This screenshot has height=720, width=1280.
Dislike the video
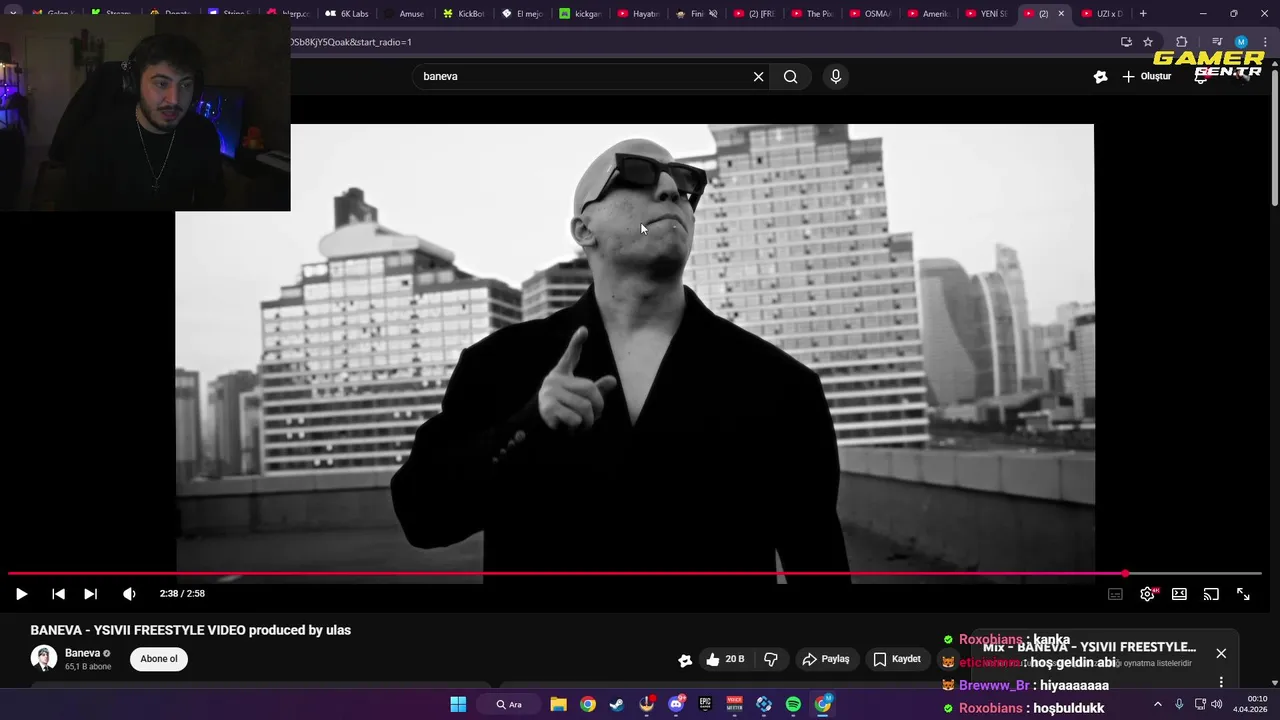coord(771,659)
